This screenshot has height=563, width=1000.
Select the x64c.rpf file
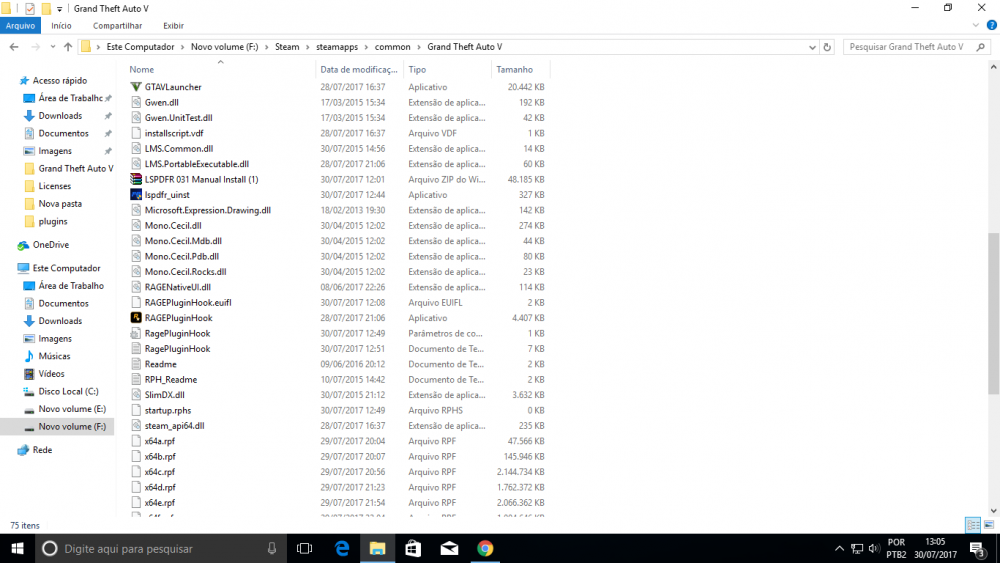159,472
